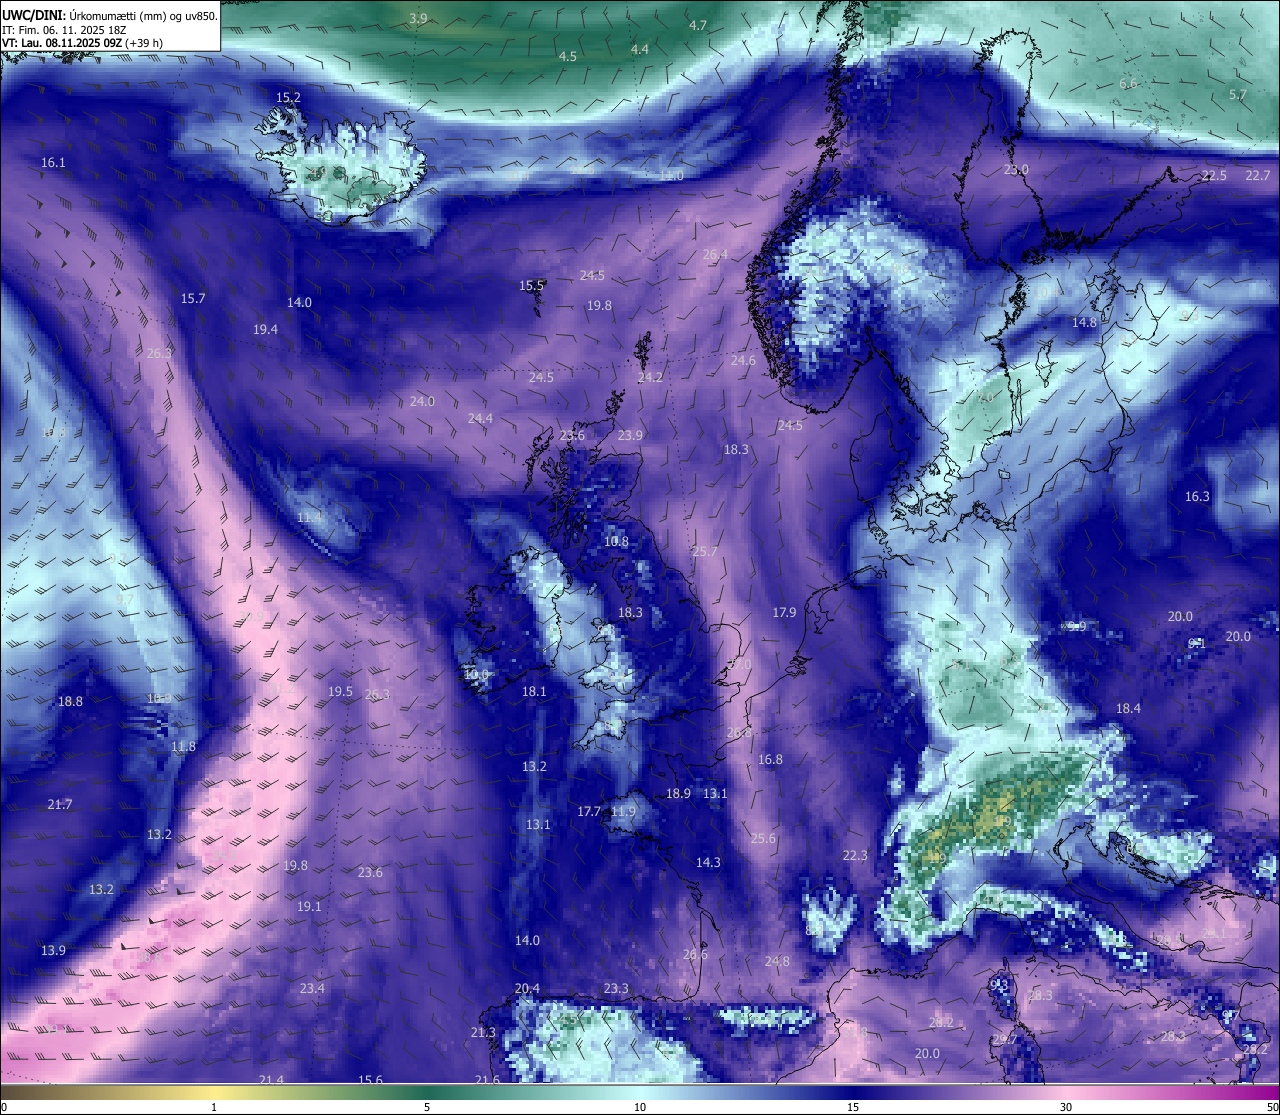
Task: Click the '18.8' value label
Action: point(70,701)
